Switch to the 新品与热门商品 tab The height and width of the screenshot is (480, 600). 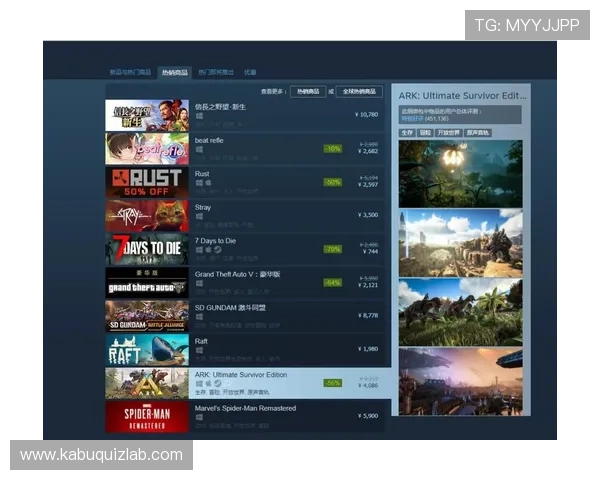(x=130, y=73)
